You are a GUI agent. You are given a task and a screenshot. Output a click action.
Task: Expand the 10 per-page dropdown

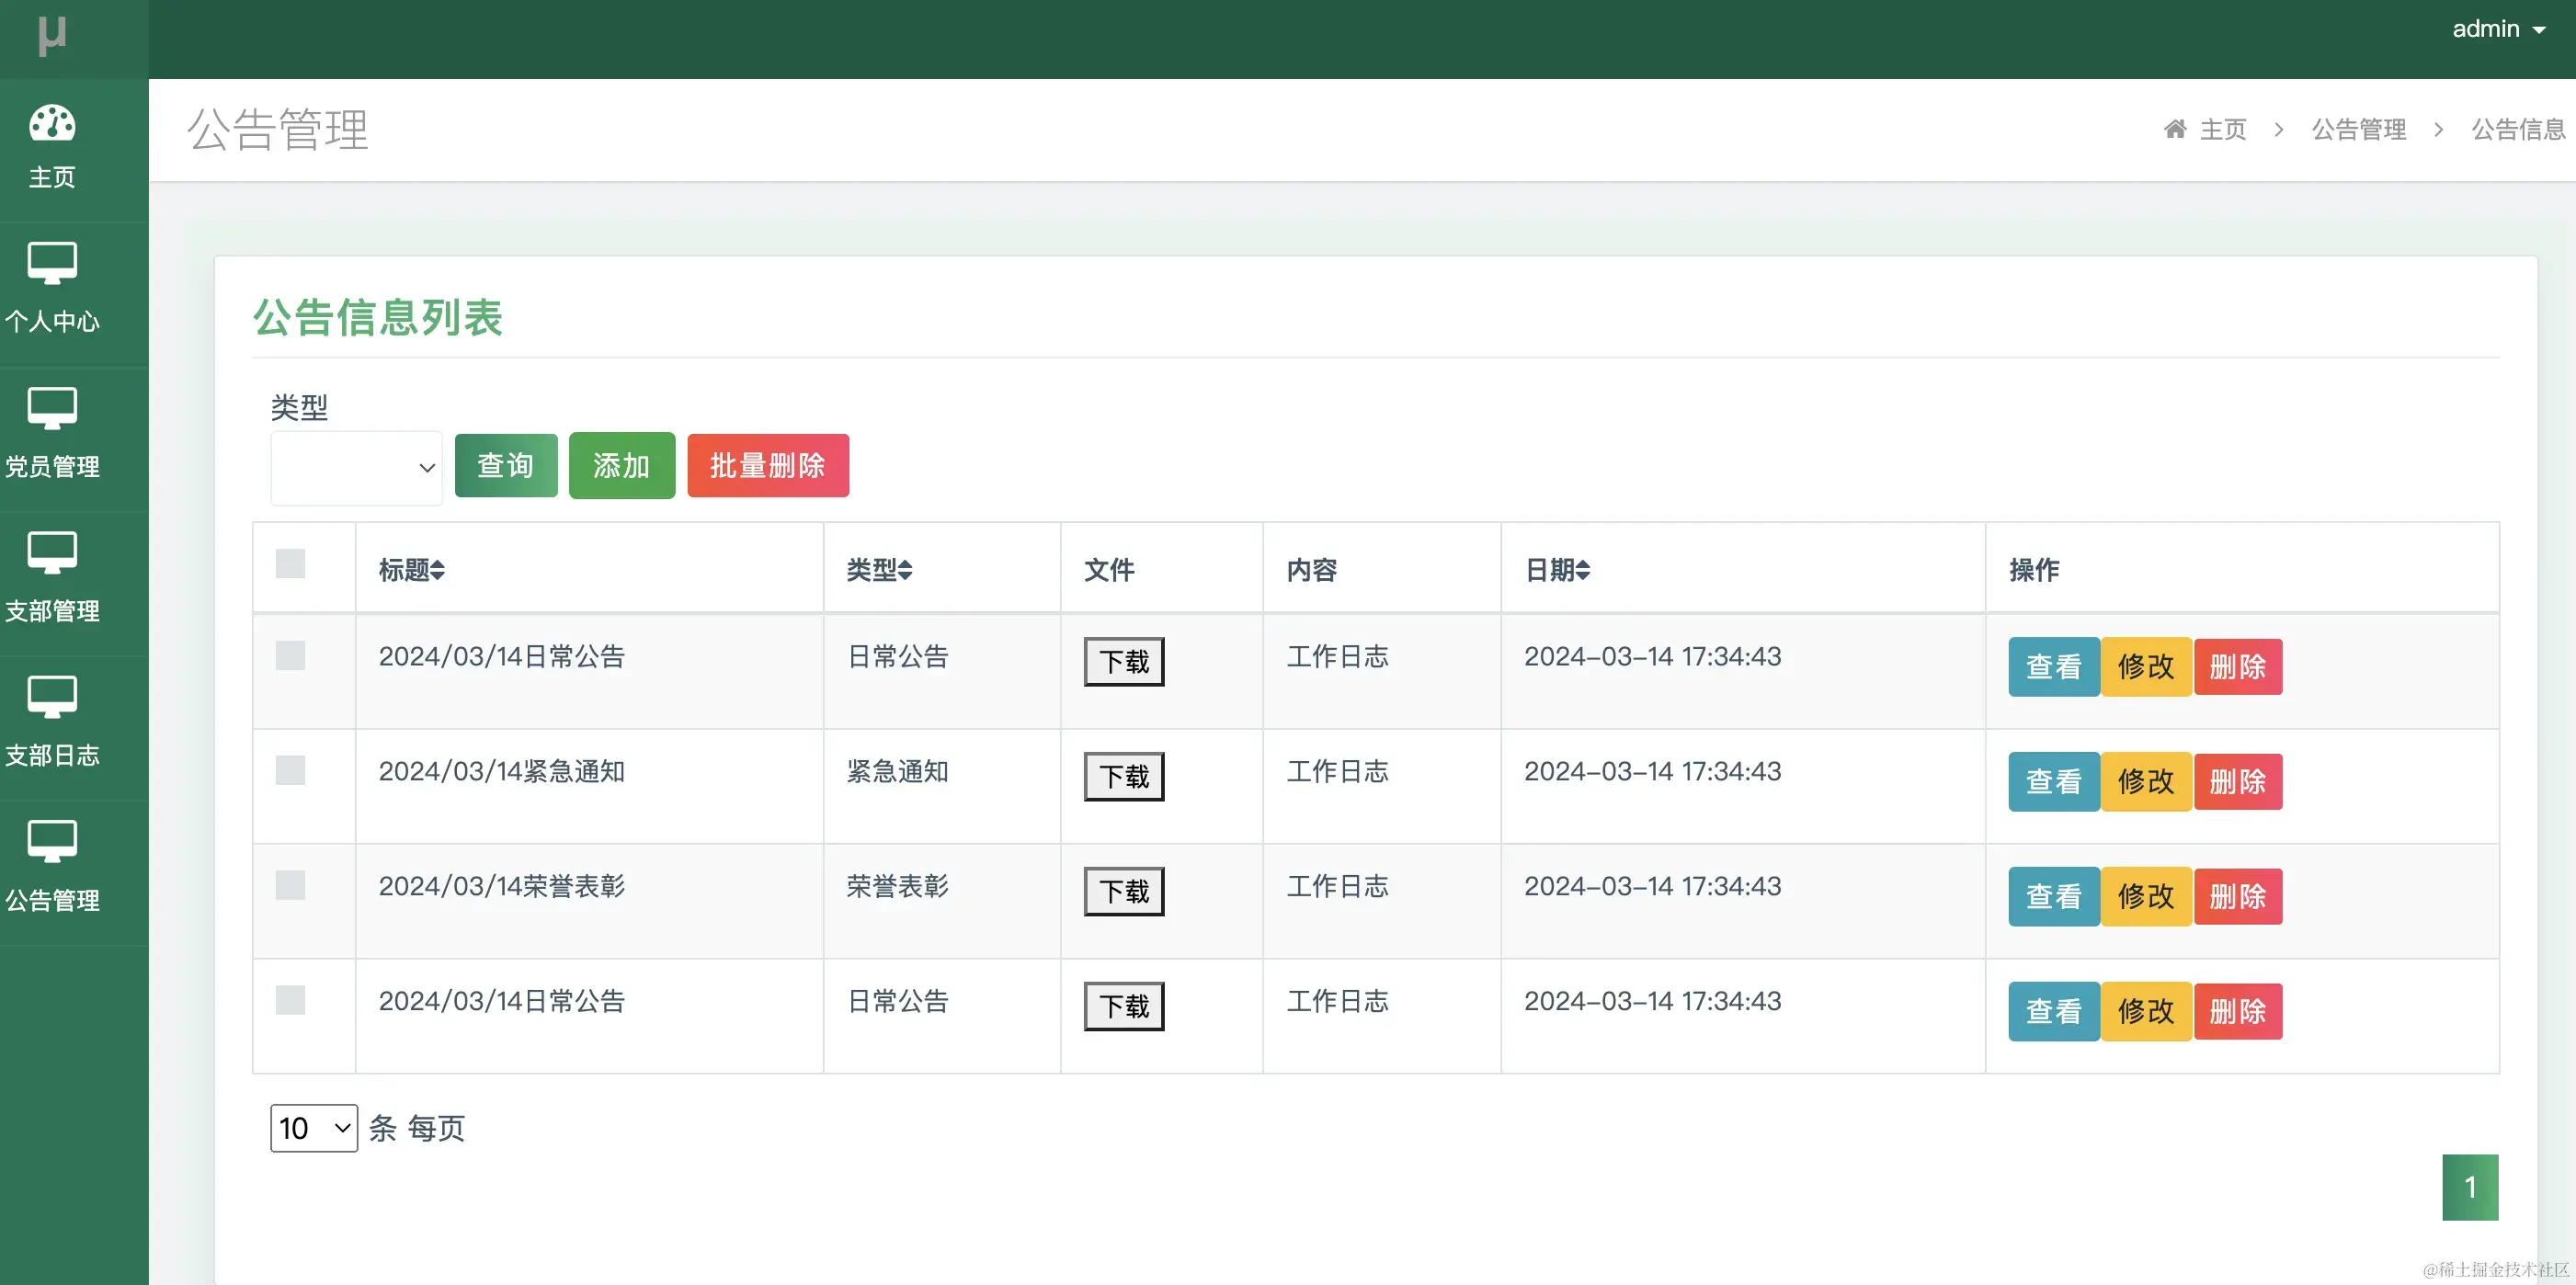[x=313, y=1128]
